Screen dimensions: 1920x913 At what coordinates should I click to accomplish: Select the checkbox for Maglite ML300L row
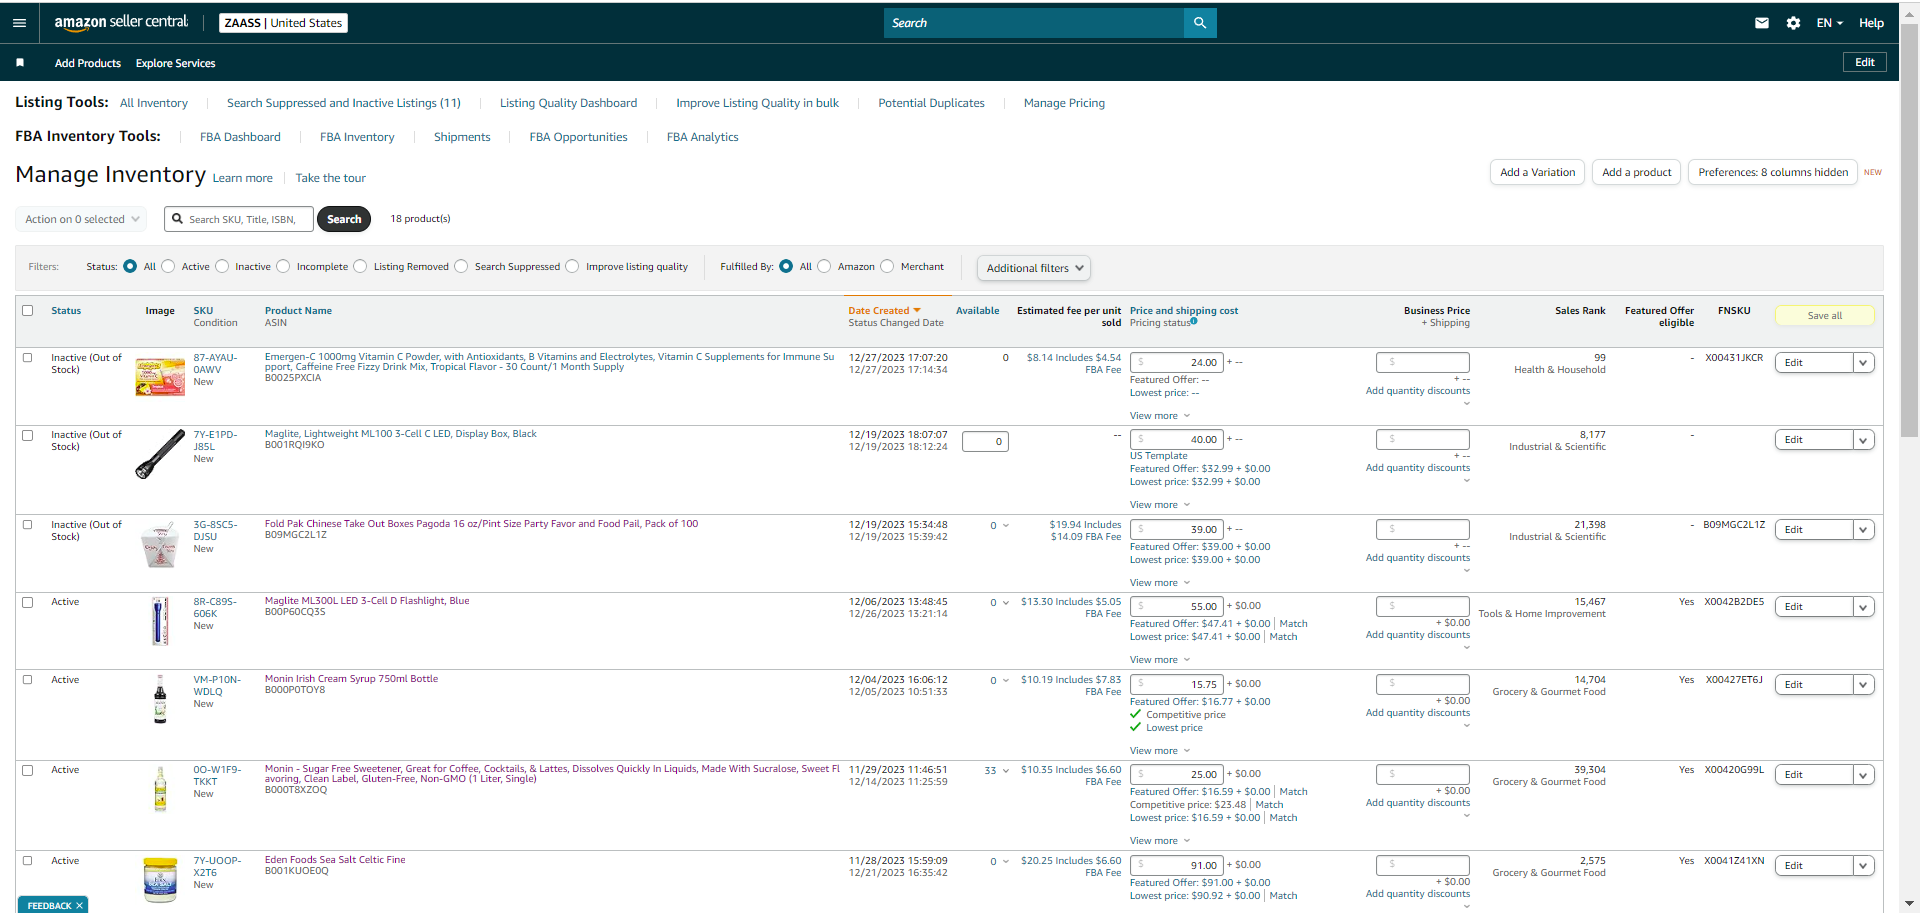pos(28,602)
